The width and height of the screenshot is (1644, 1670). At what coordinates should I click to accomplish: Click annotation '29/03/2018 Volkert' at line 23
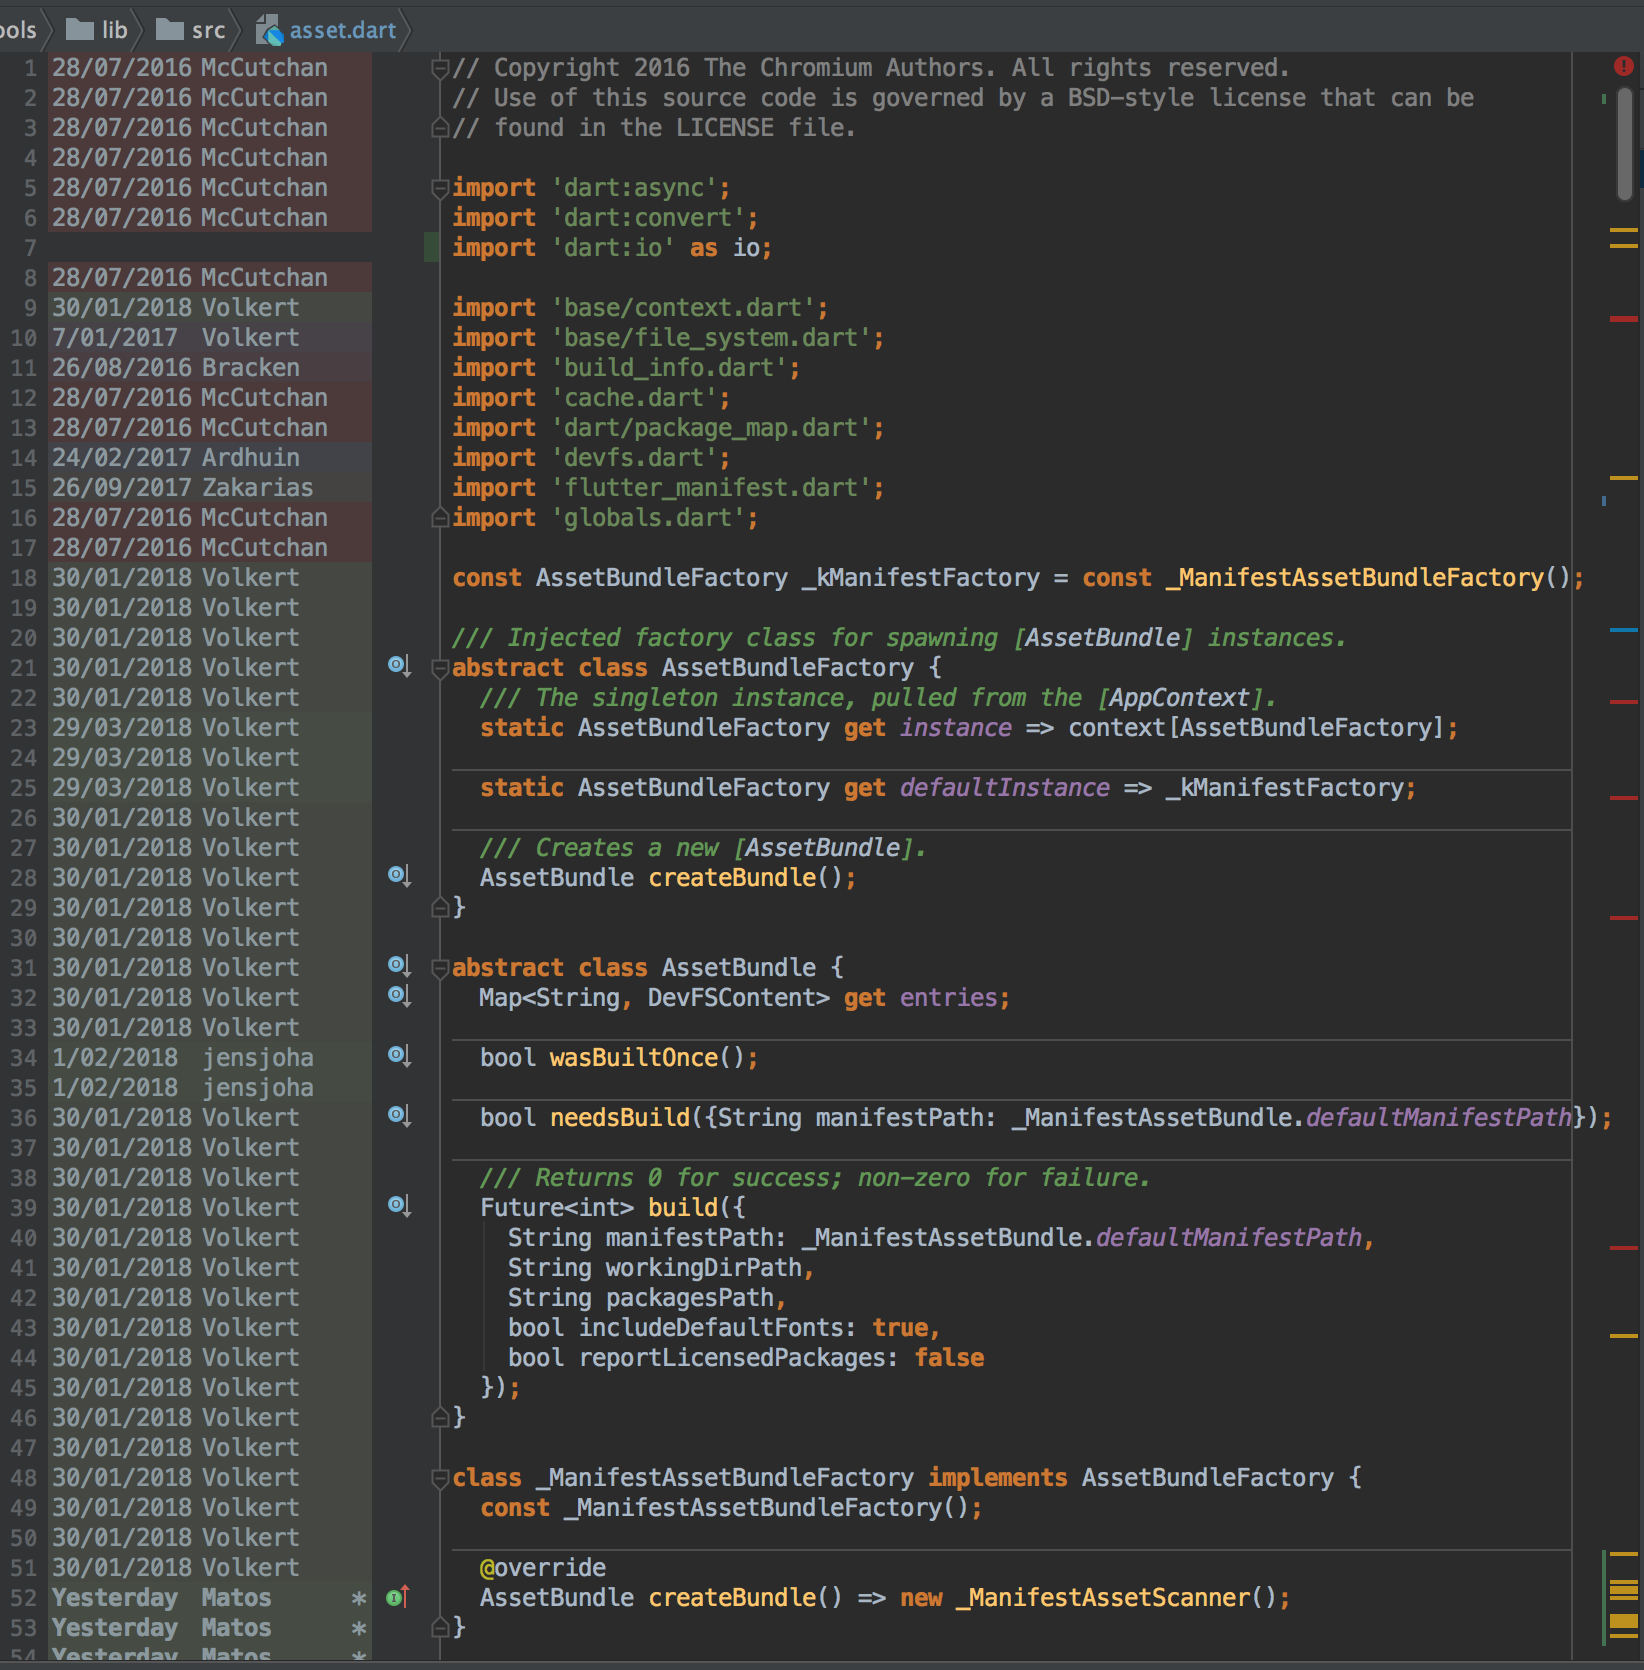pyautogui.click(x=176, y=727)
